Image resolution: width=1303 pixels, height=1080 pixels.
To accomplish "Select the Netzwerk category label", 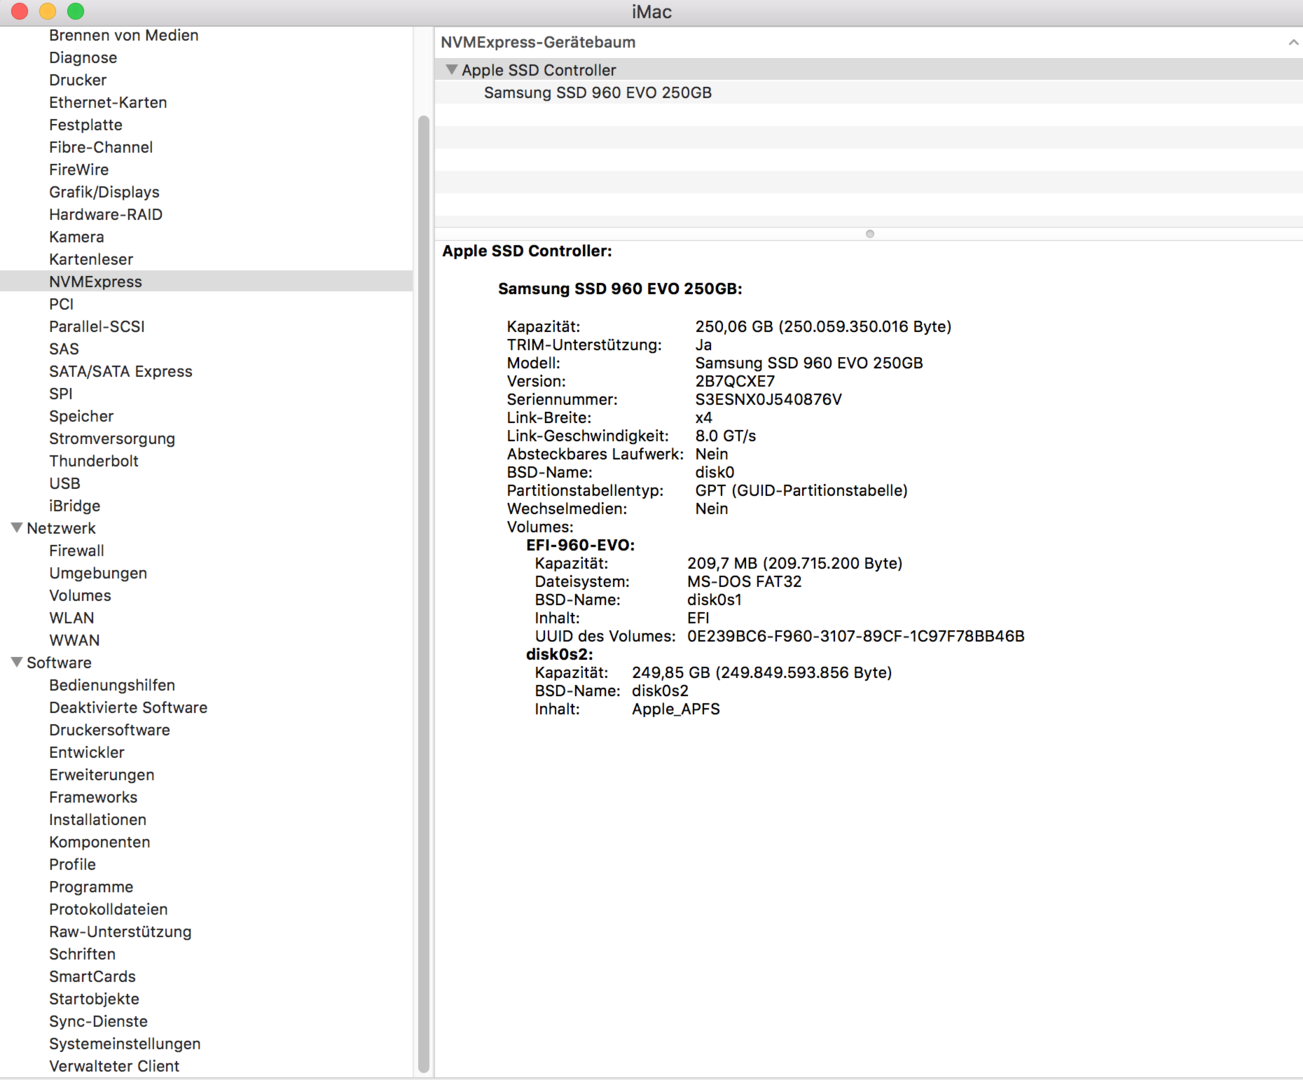I will (x=61, y=528).
